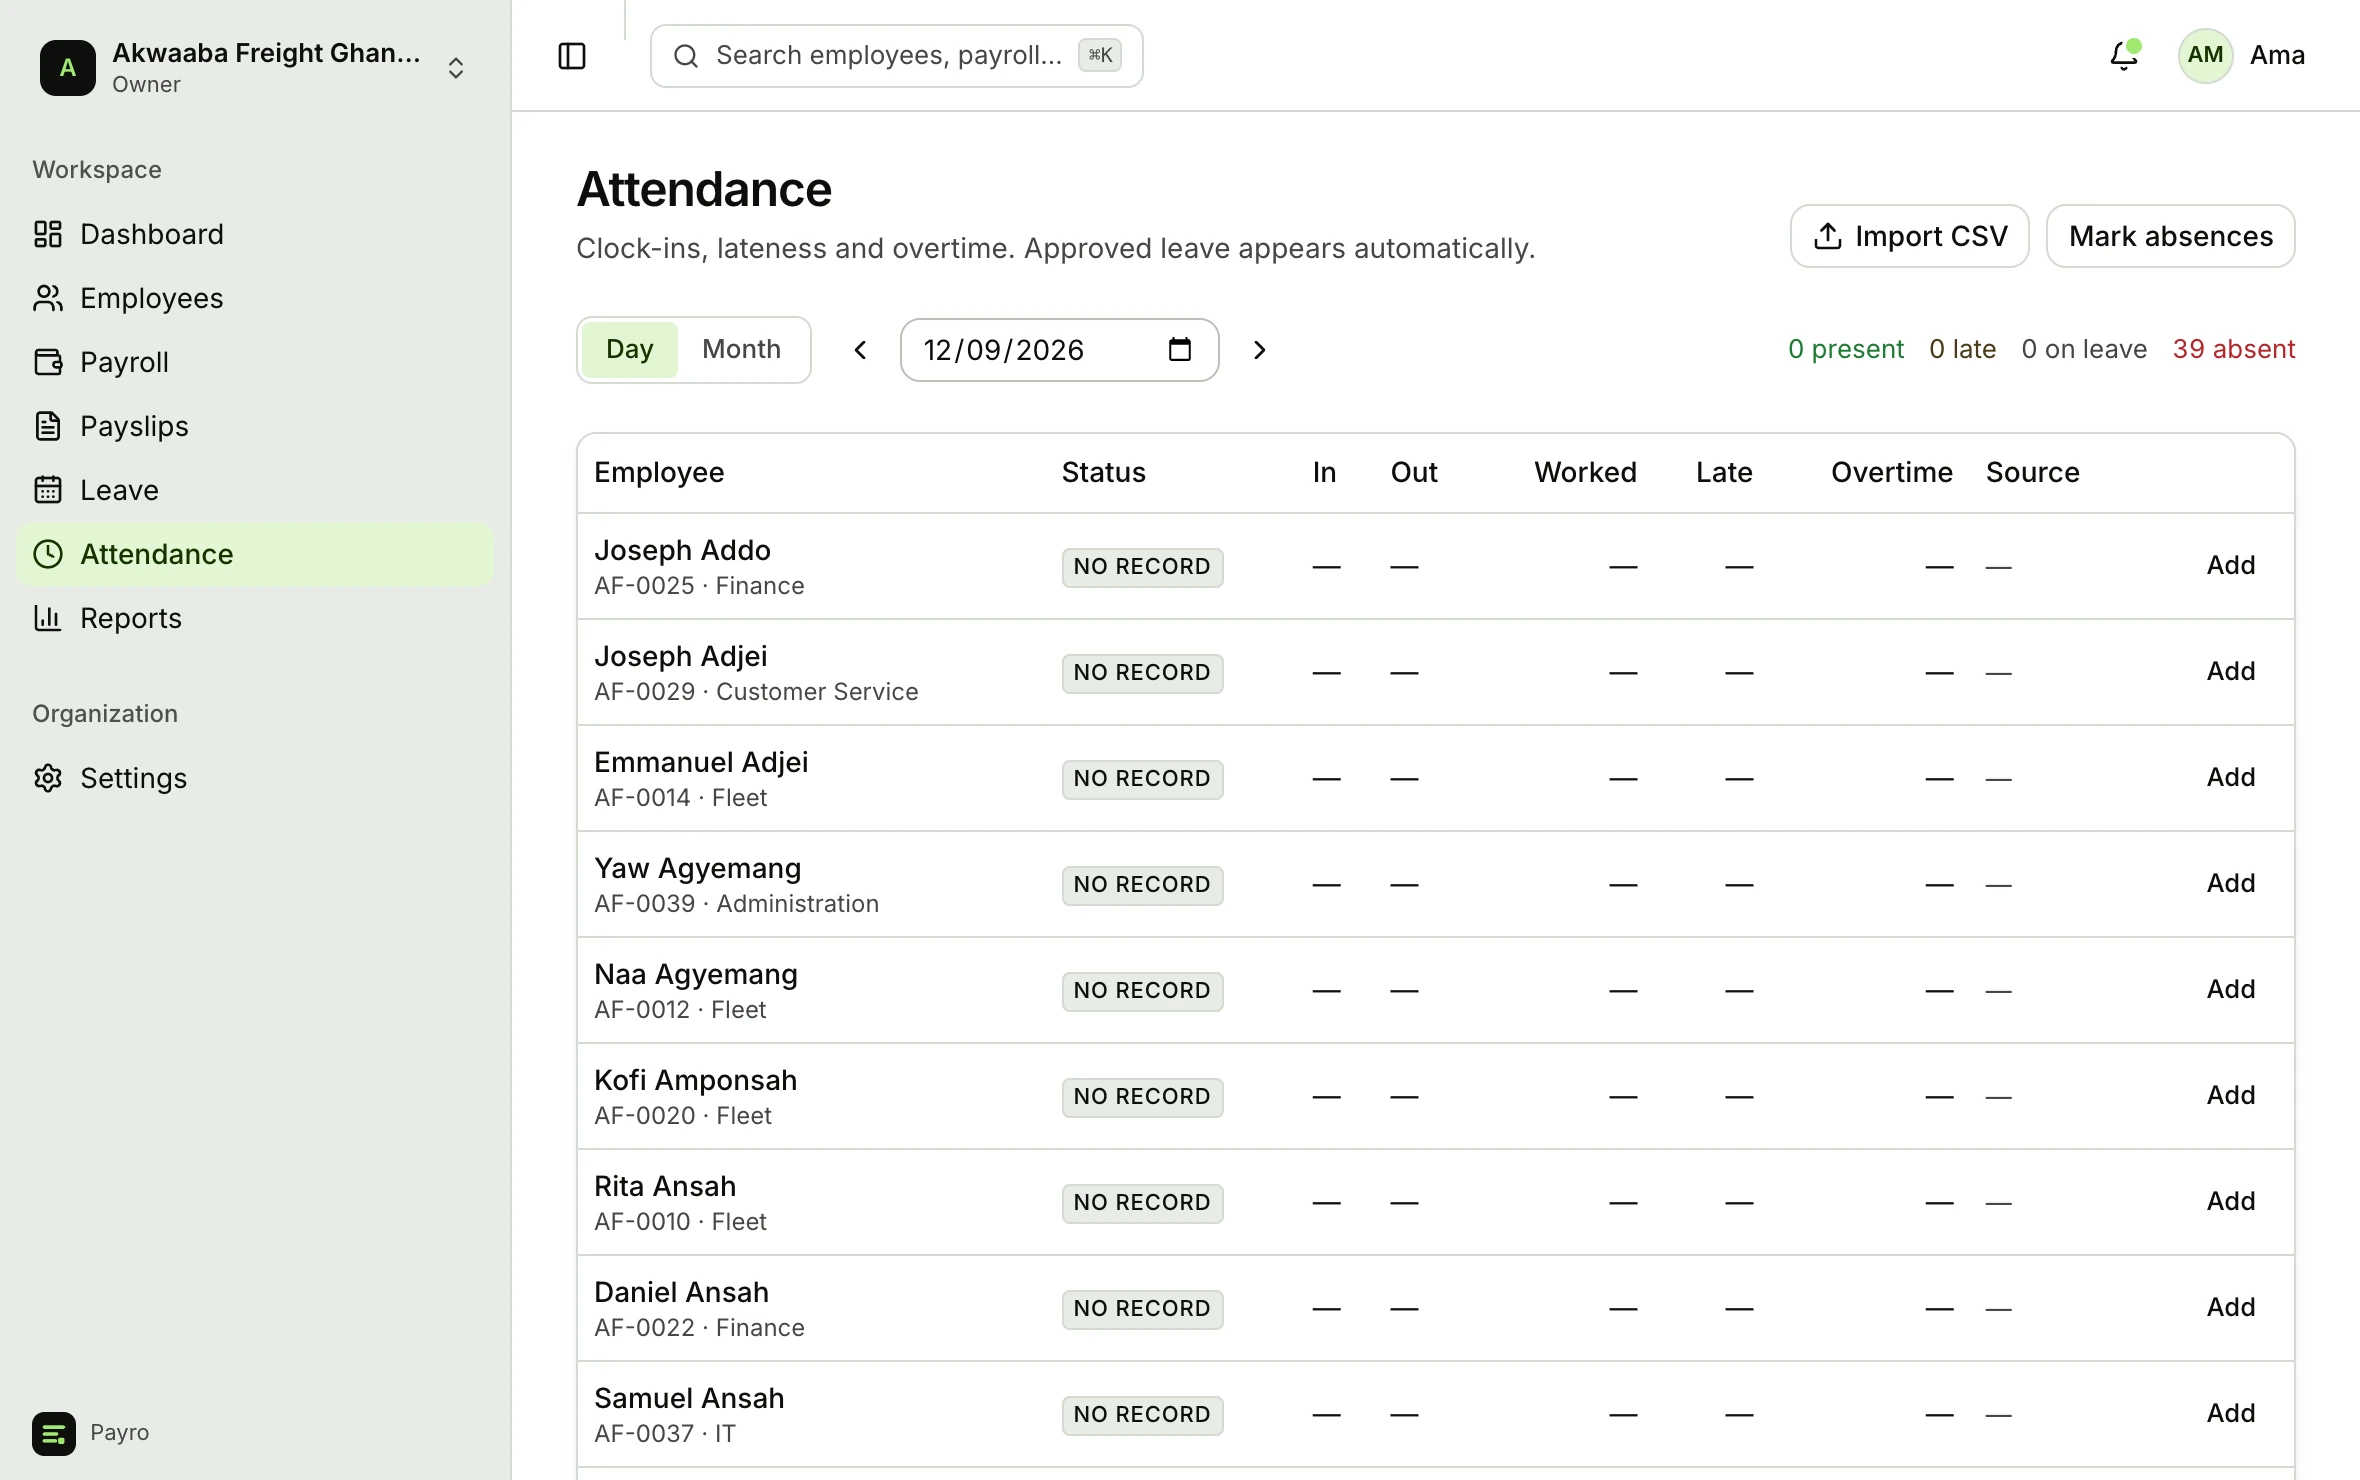Select Attendance in the sidebar
2360x1480 pixels.
click(255, 554)
